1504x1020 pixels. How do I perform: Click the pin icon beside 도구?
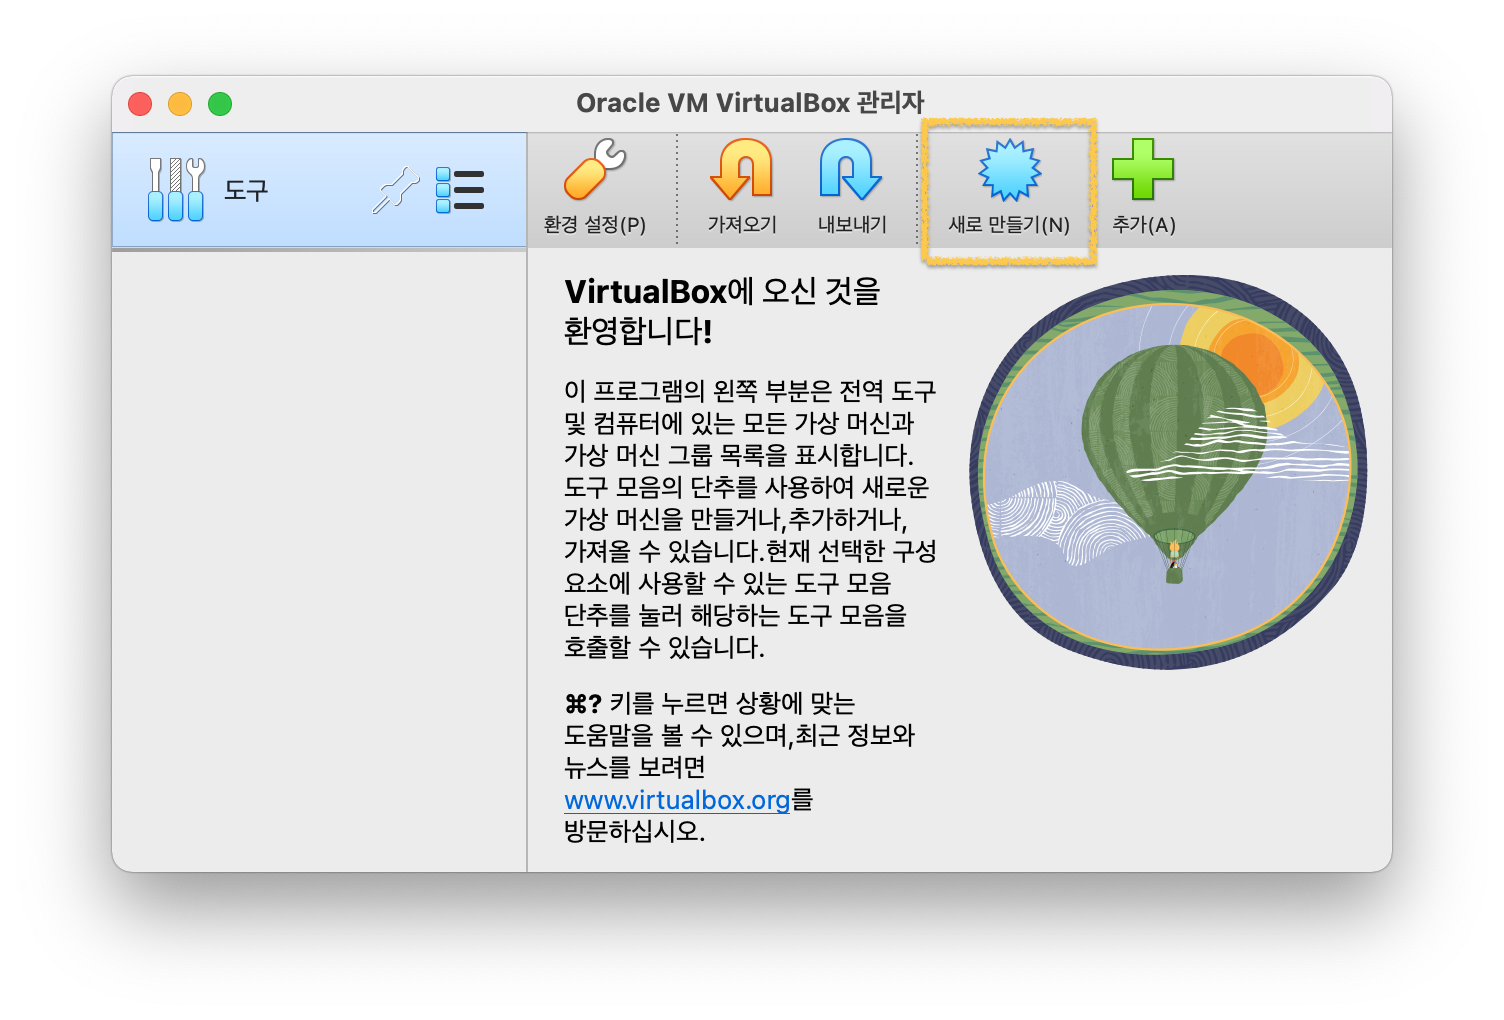396,190
